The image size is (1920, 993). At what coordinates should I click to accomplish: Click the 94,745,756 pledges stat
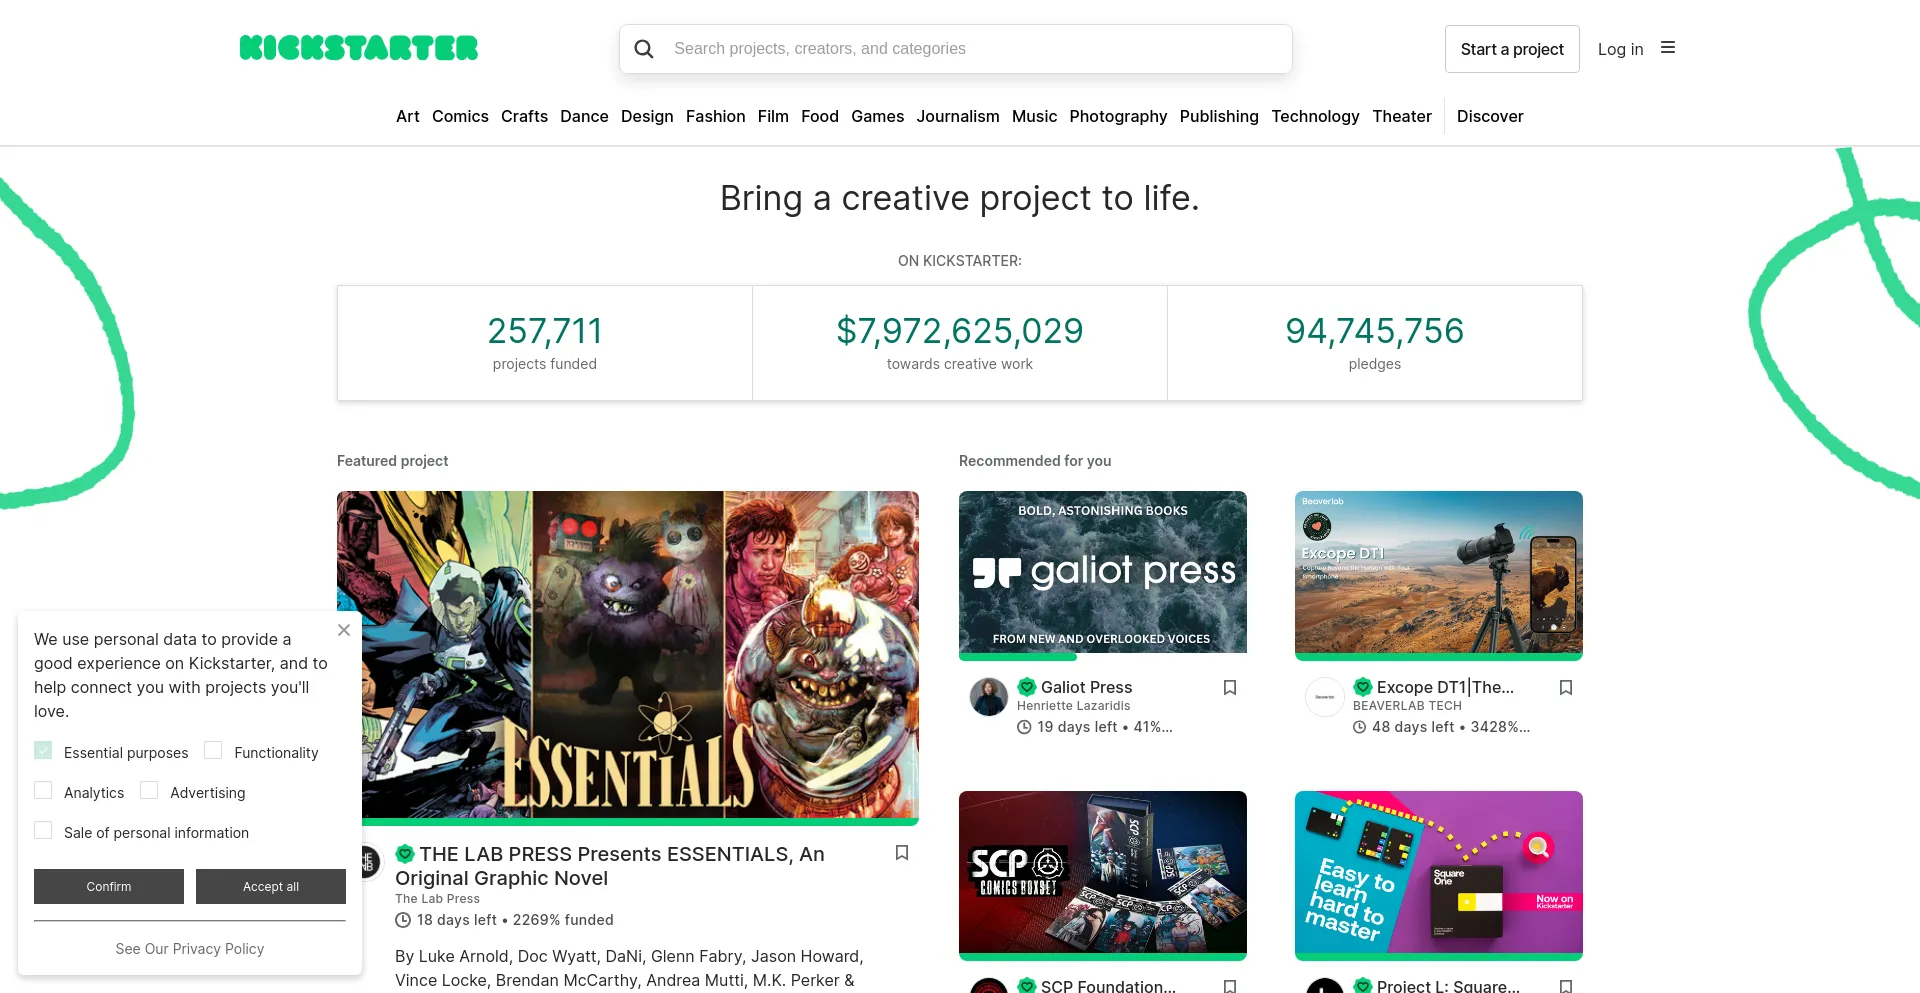tap(1375, 343)
